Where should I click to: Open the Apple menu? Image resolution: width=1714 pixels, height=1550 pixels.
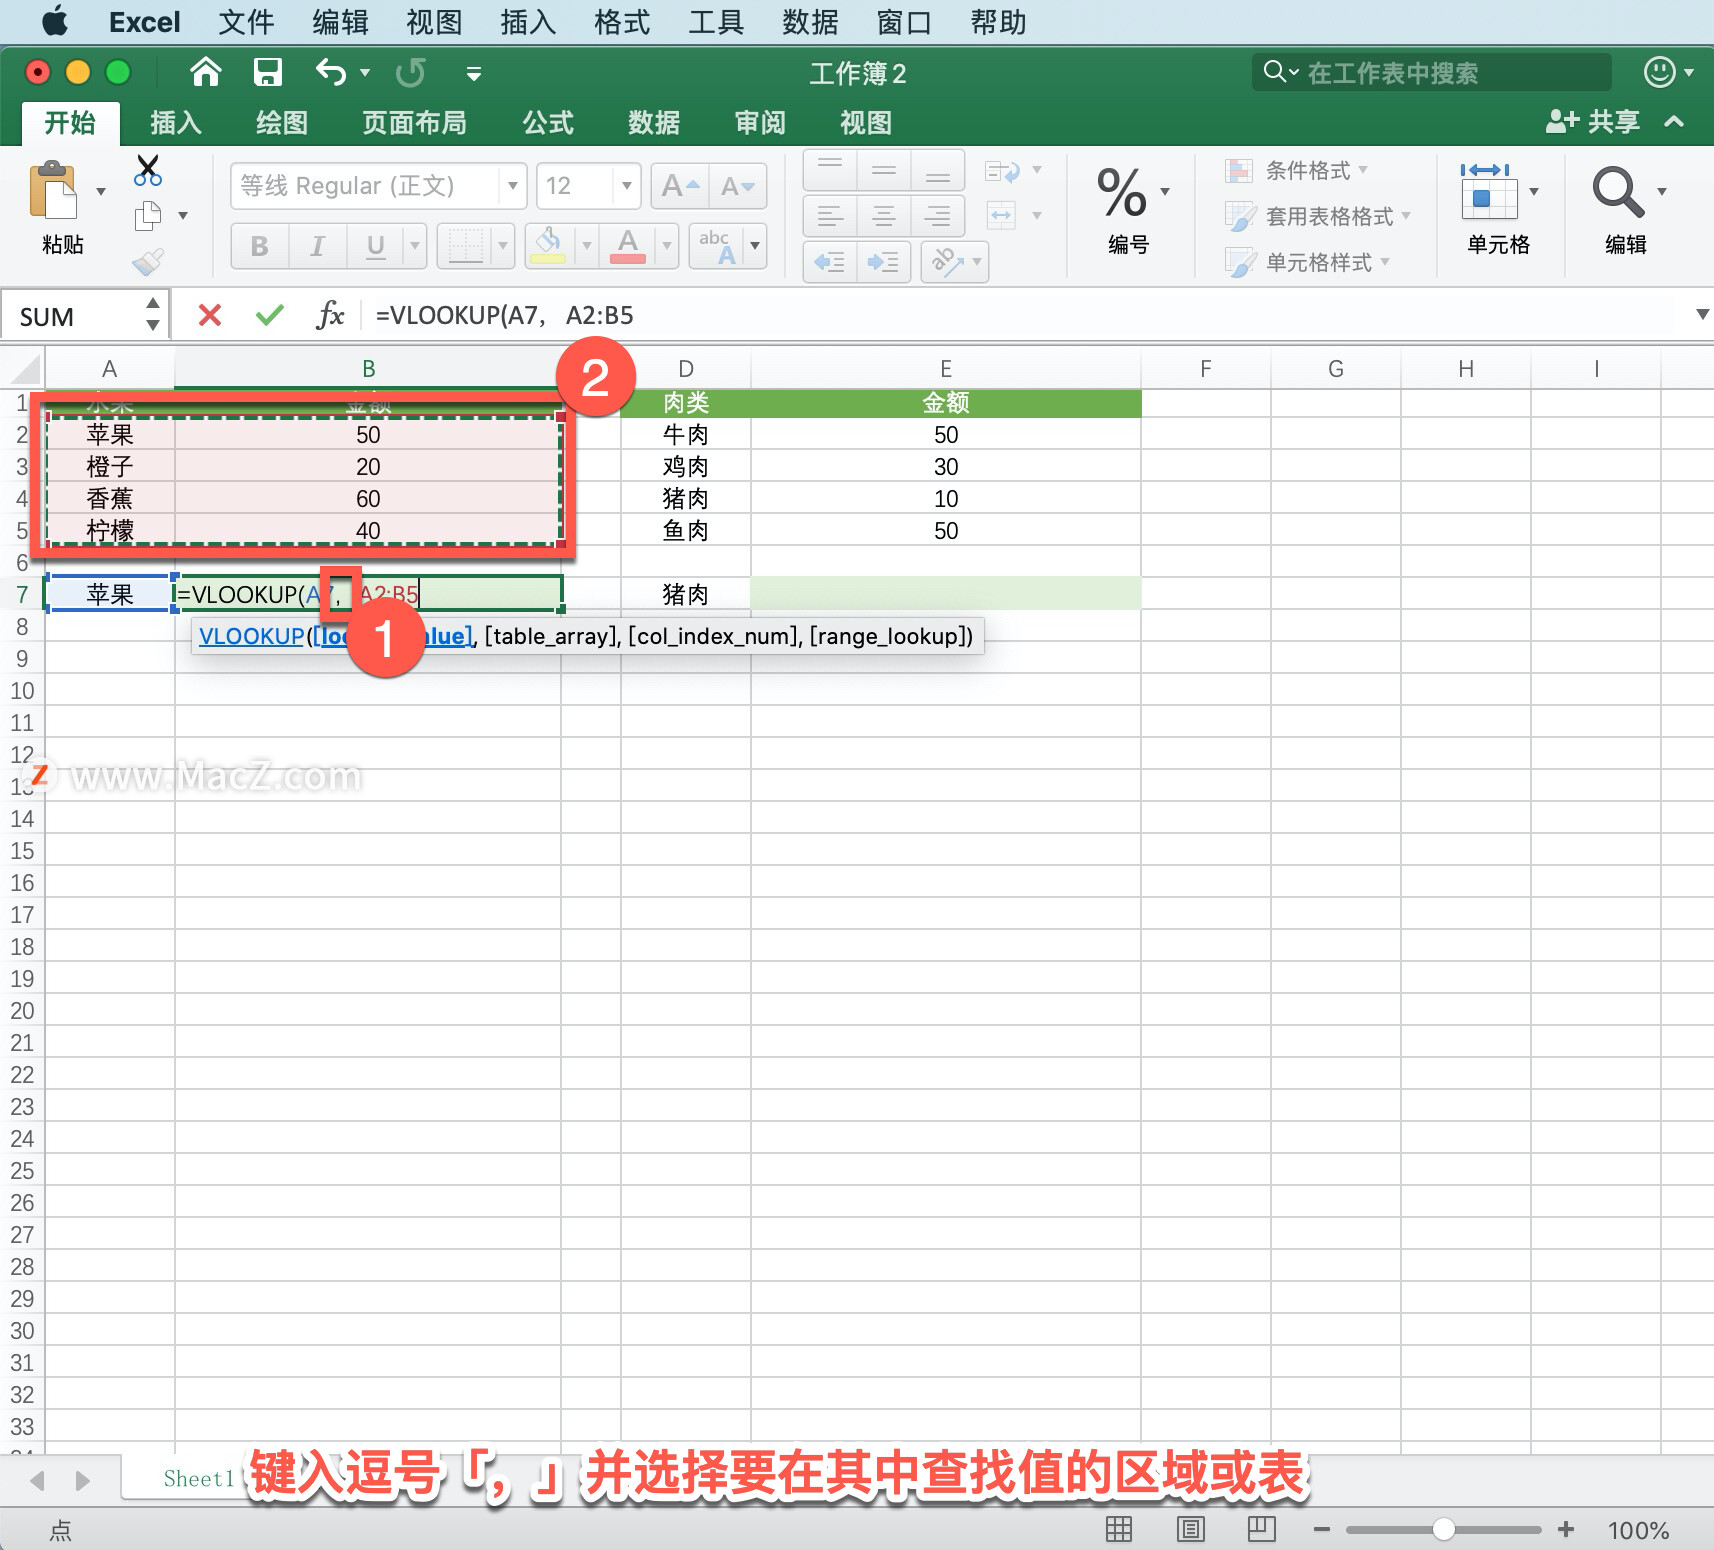[x=55, y=21]
